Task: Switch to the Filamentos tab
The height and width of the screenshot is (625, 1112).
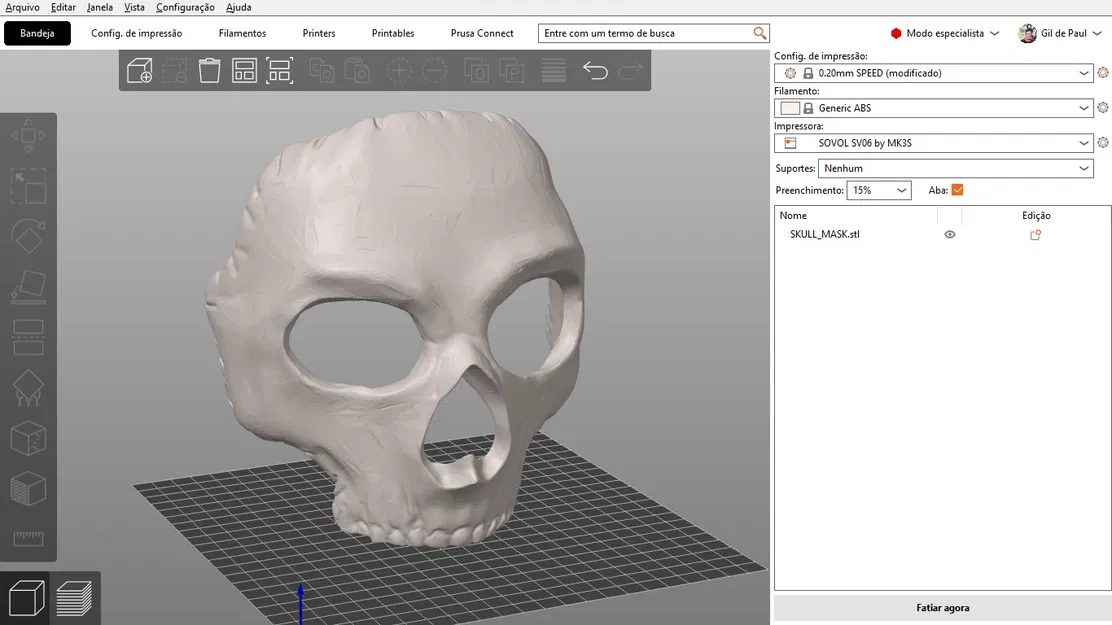Action: (242, 33)
